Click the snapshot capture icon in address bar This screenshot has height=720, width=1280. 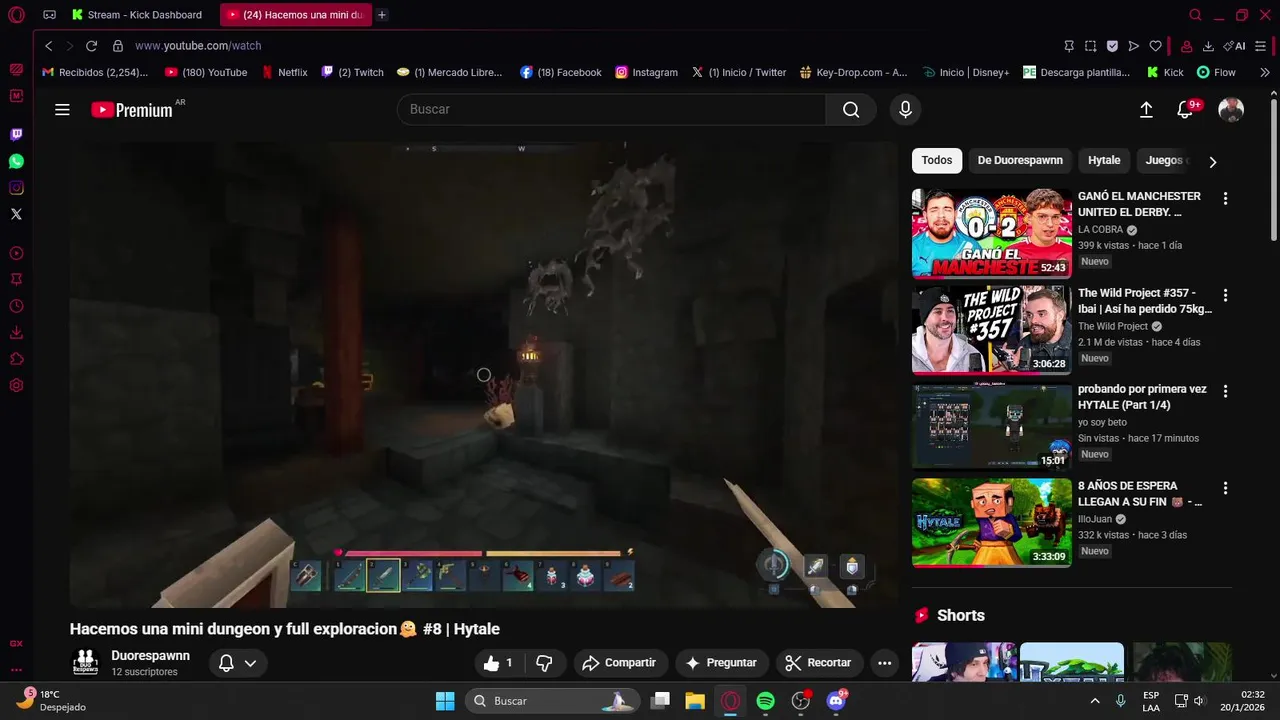pyautogui.click(x=1090, y=46)
